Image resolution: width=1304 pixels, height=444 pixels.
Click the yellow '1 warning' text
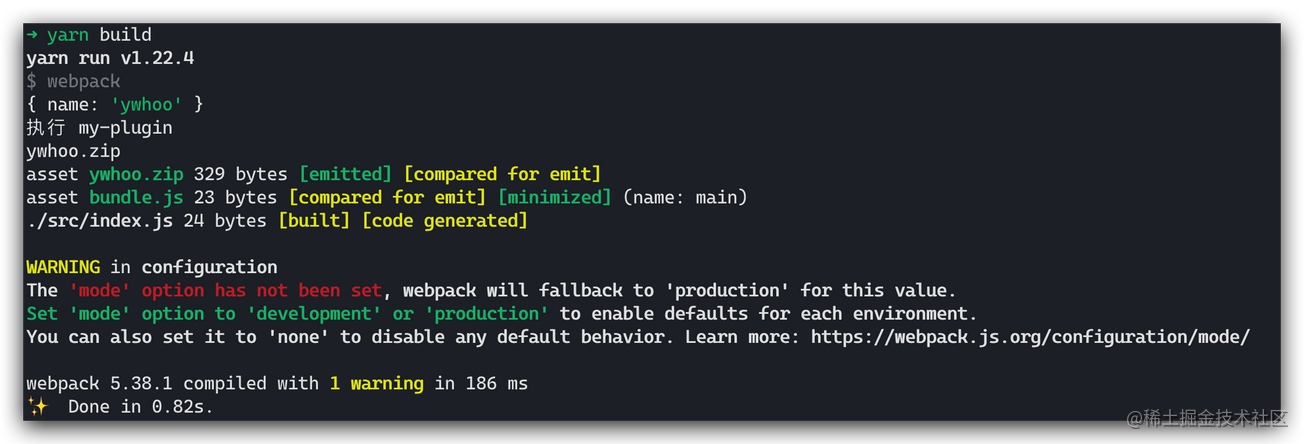(377, 384)
